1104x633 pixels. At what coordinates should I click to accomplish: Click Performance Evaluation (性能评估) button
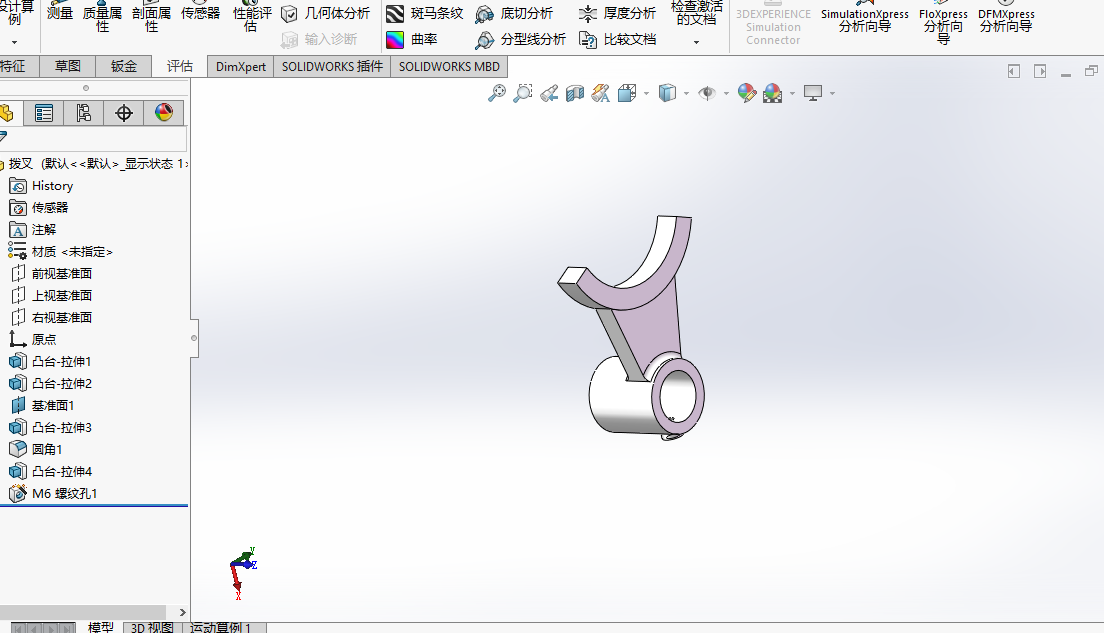tap(251, 18)
